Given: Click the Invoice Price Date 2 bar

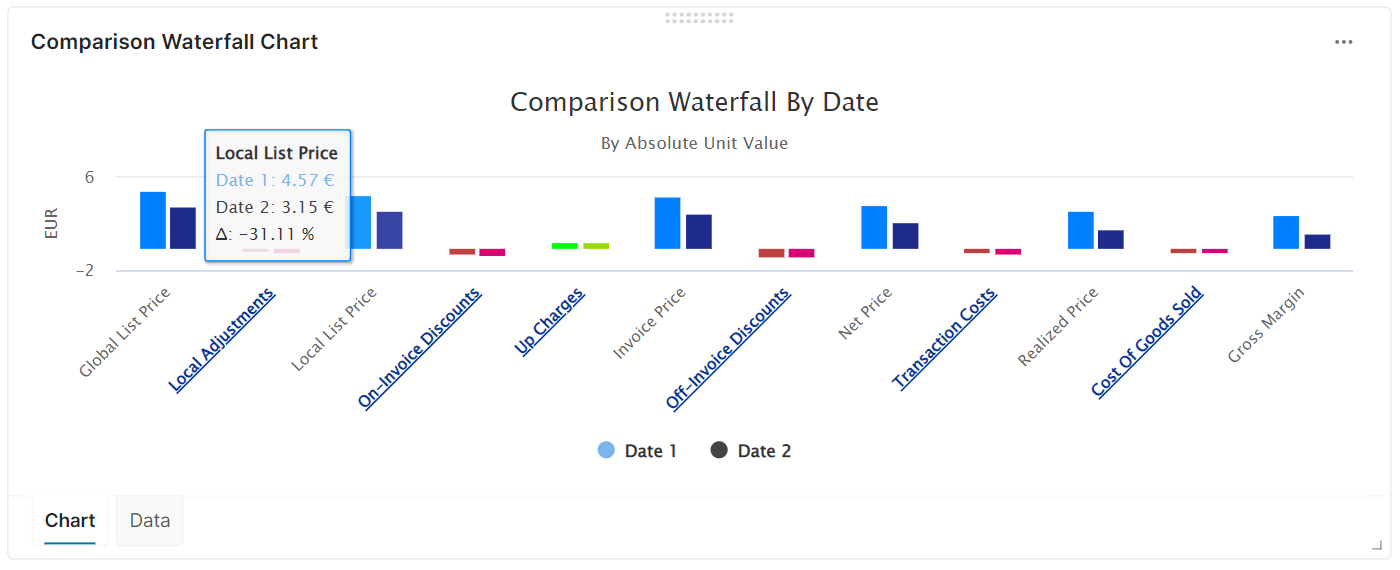Looking at the screenshot, I should click(x=699, y=231).
